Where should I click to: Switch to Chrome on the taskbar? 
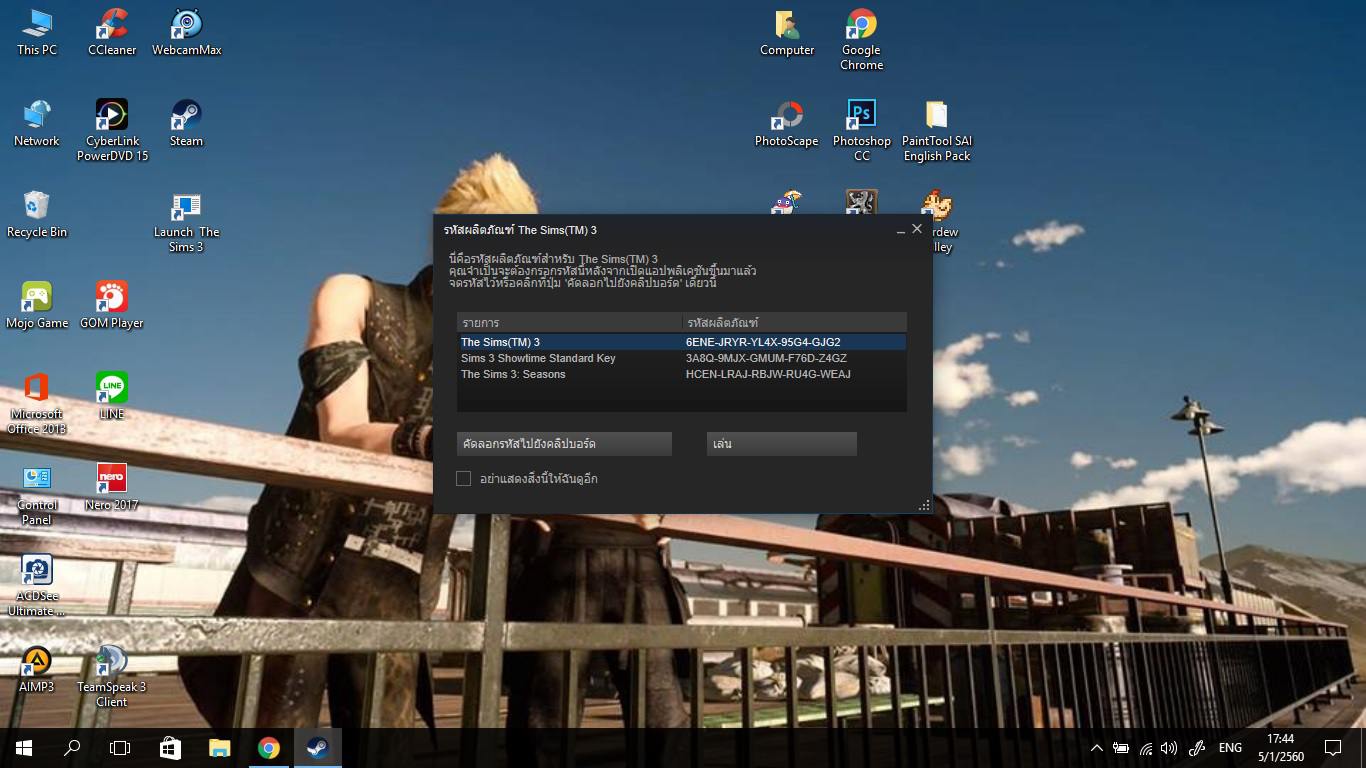pos(268,748)
